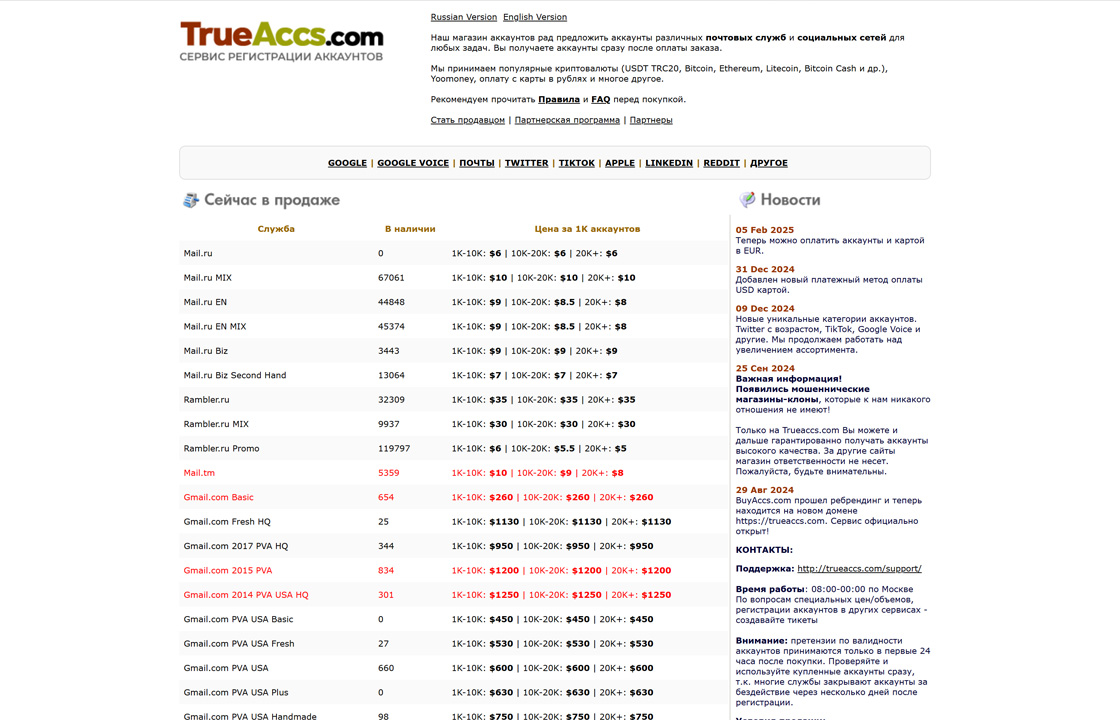Select the Mail.ru Biz service name
Screen dimensions: 1120x720
(206, 351)
